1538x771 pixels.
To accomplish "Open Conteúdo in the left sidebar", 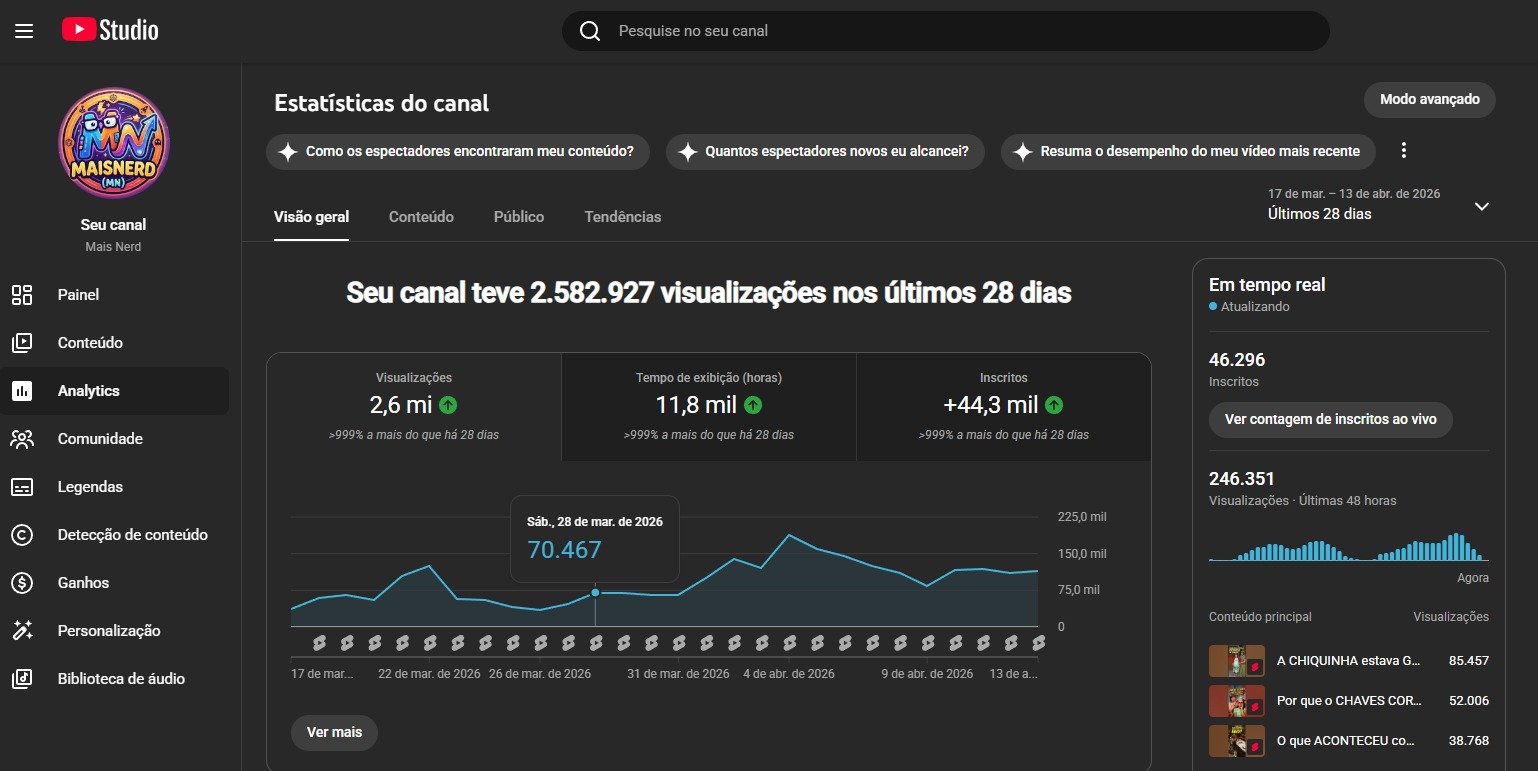I will click(90, 343).
